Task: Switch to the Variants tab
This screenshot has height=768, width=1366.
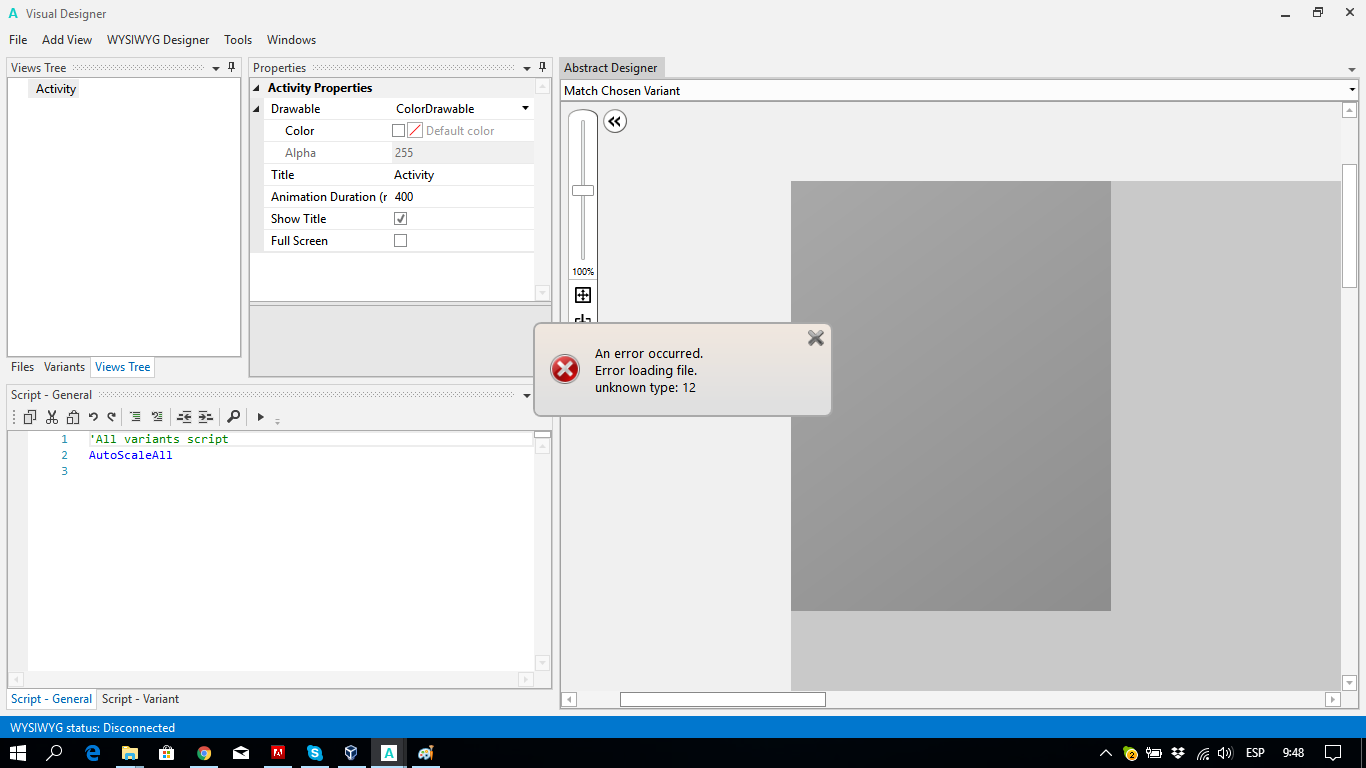Action: 64,367
